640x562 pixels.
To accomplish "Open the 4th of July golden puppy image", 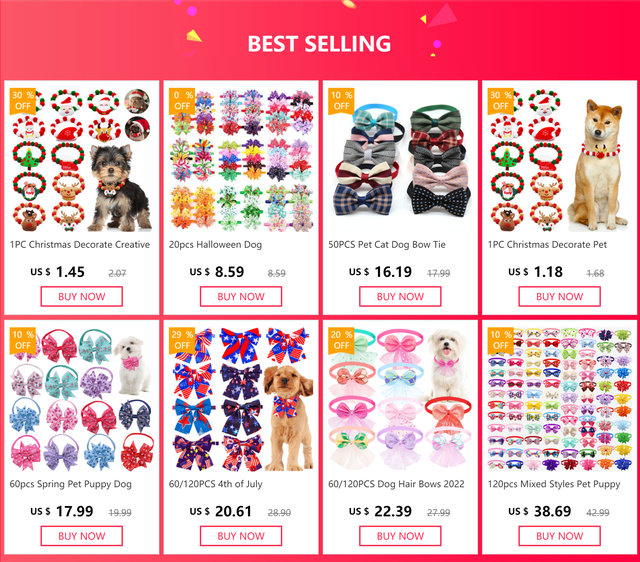I will [241, 400].
